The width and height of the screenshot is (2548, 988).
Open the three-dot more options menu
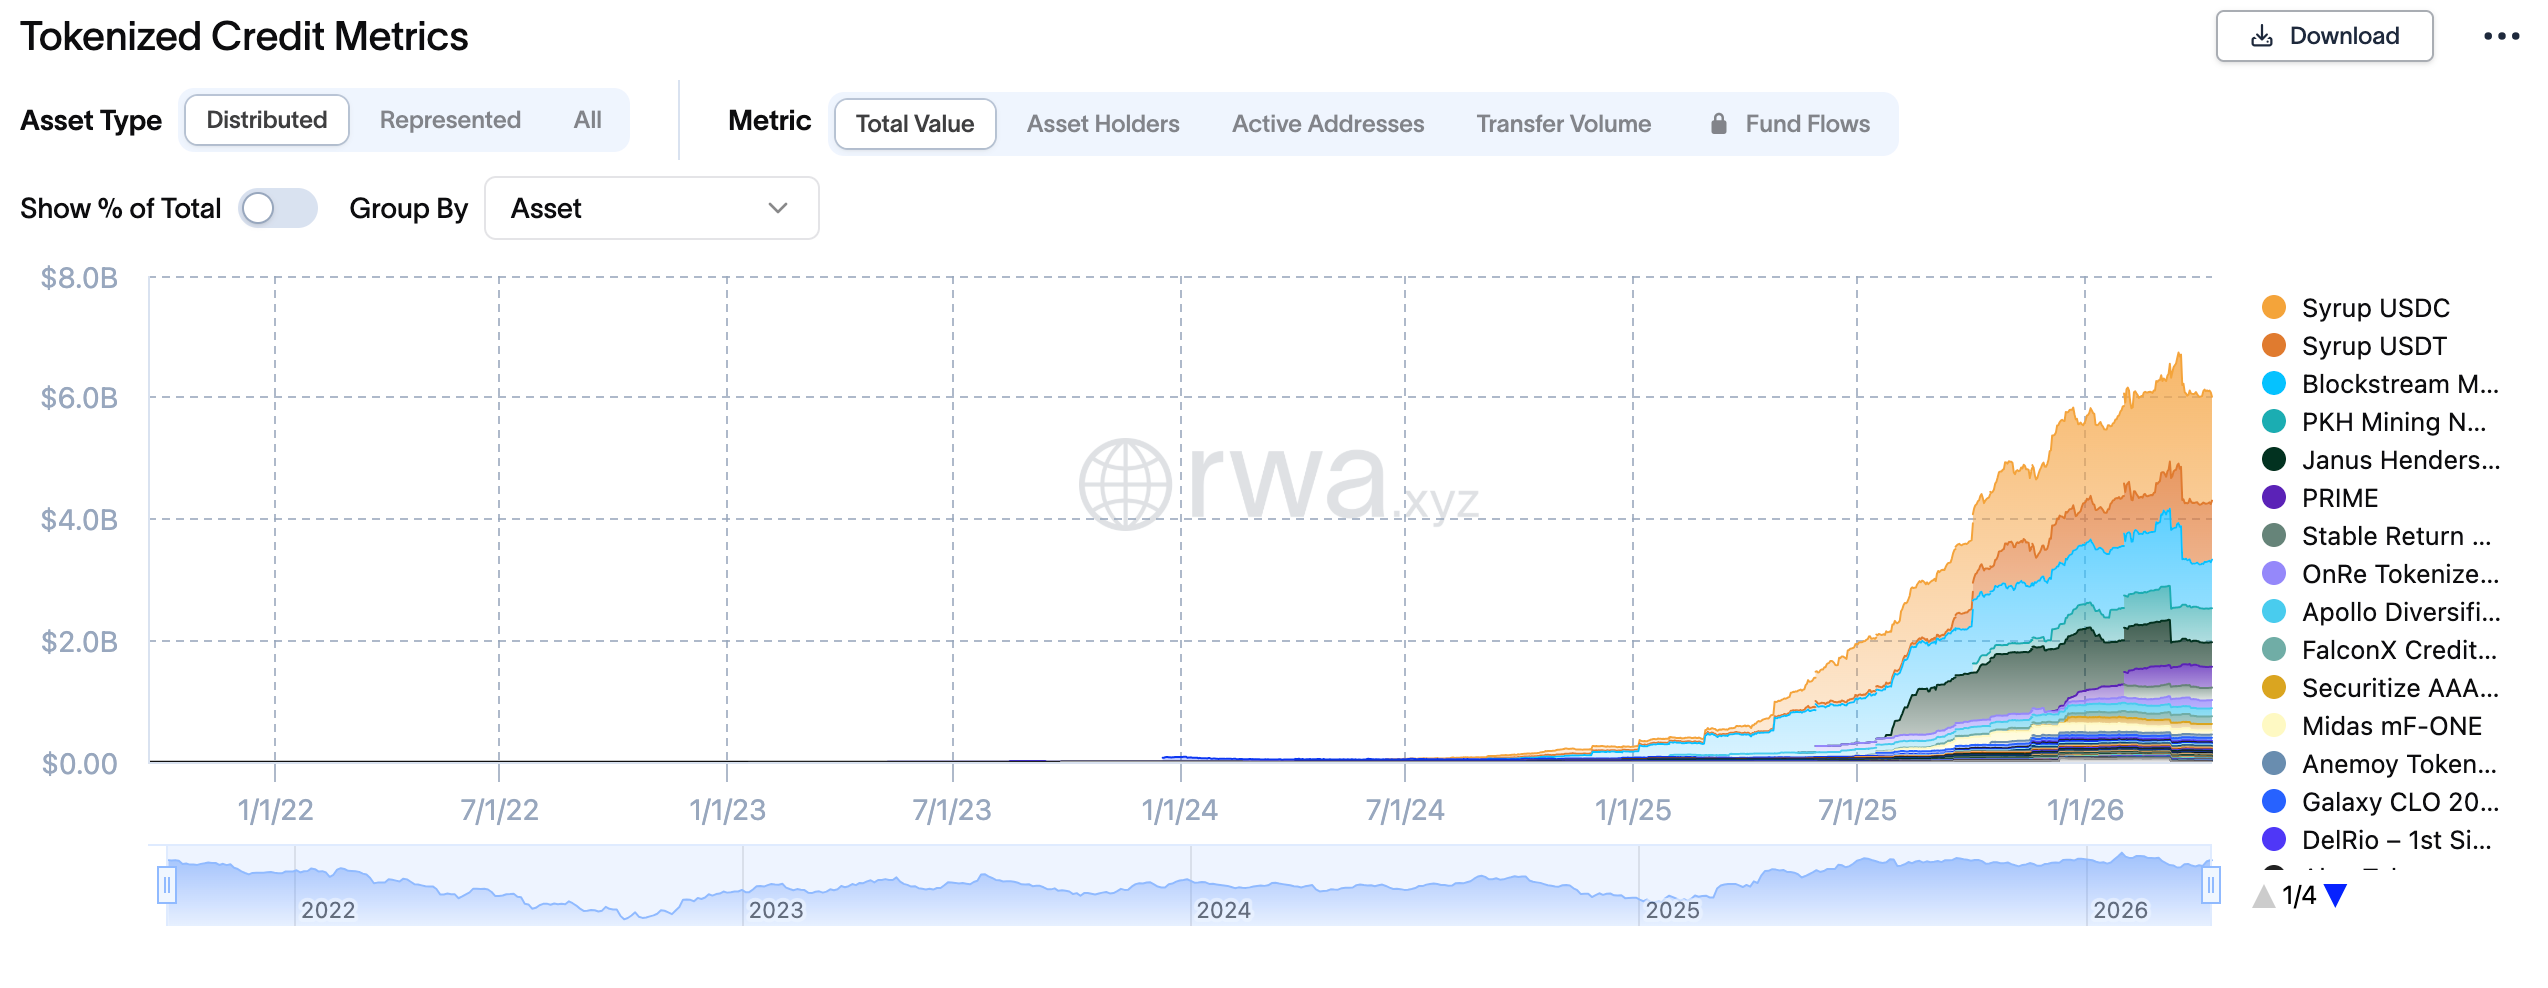click(x=2500, y=37)
